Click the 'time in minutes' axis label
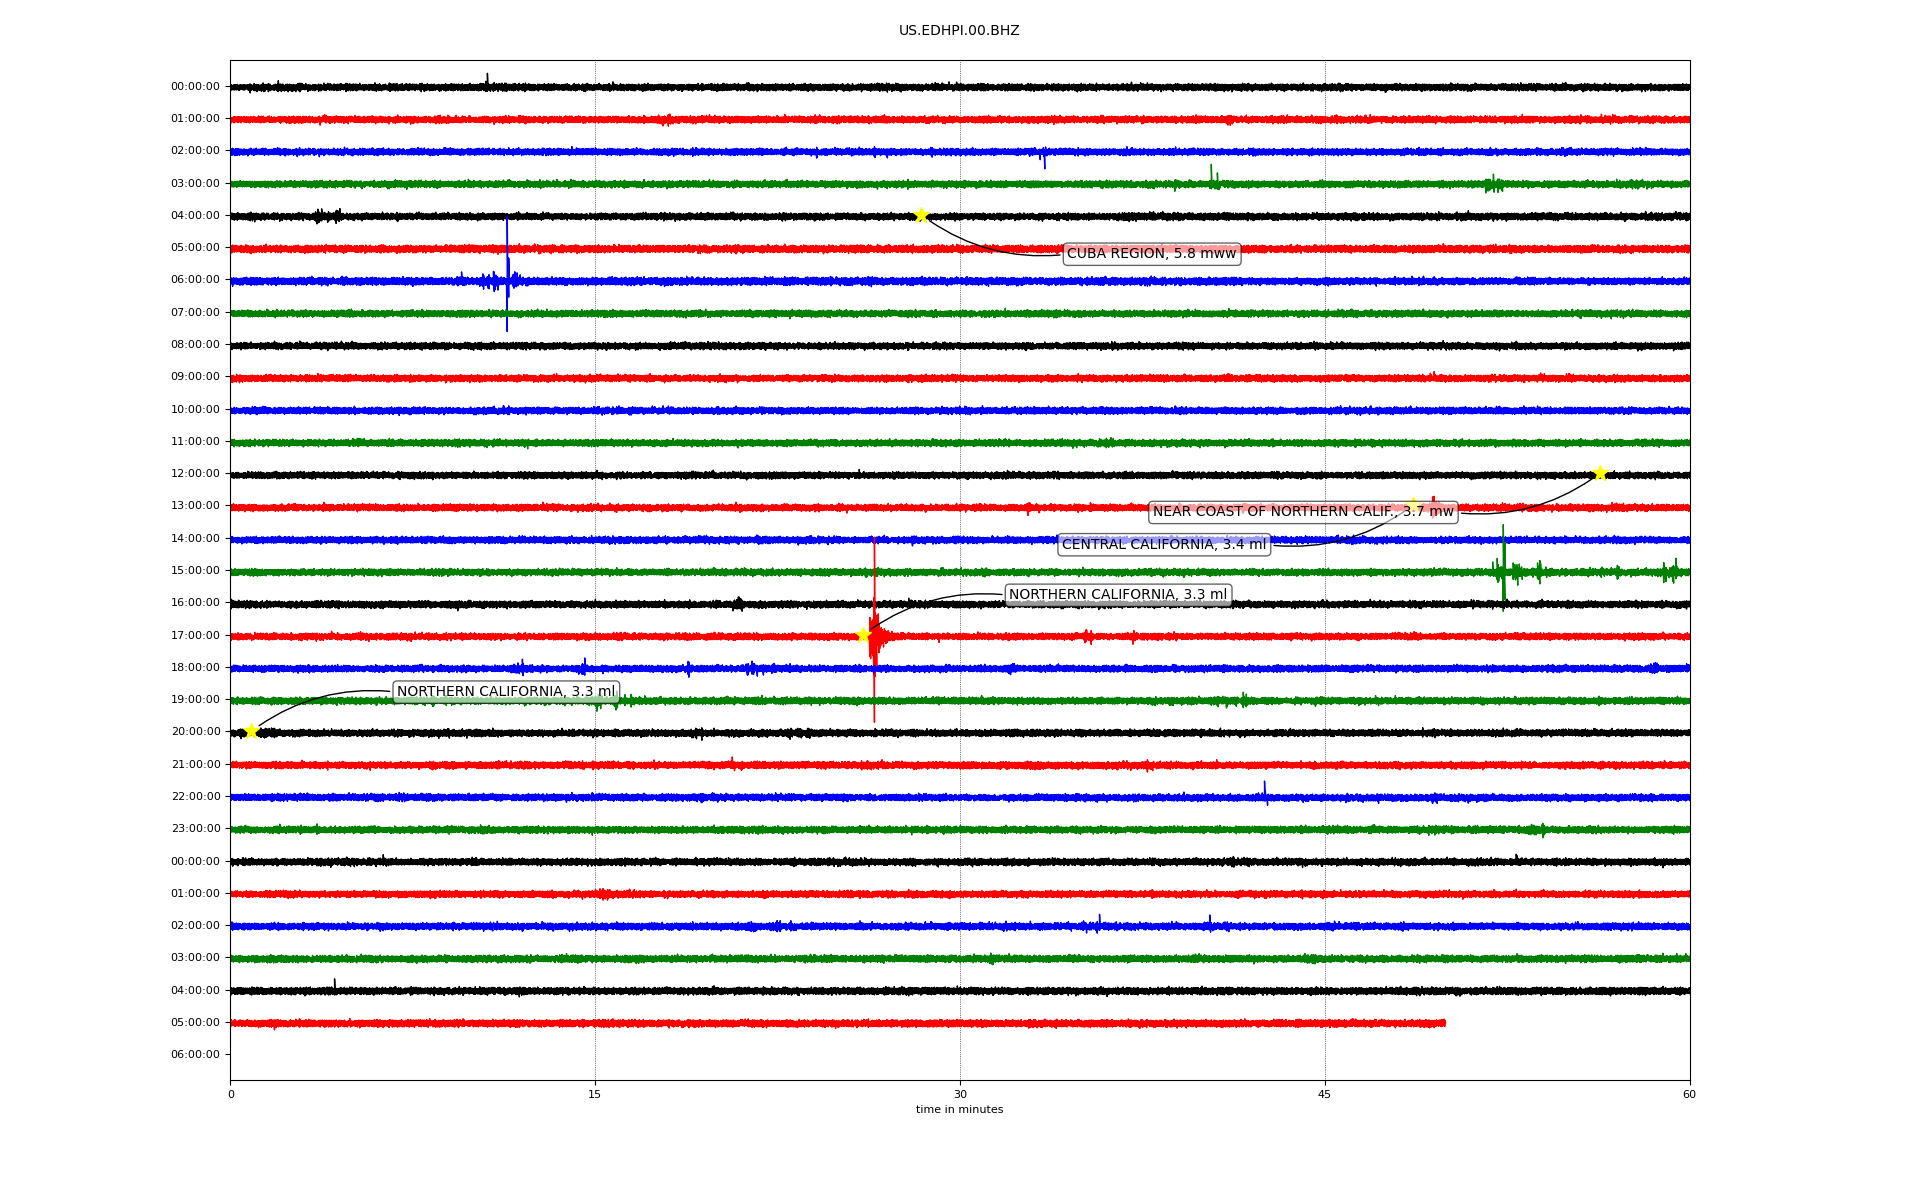Viewport: 1920px width, 1200px height. tap(958, 1110)
